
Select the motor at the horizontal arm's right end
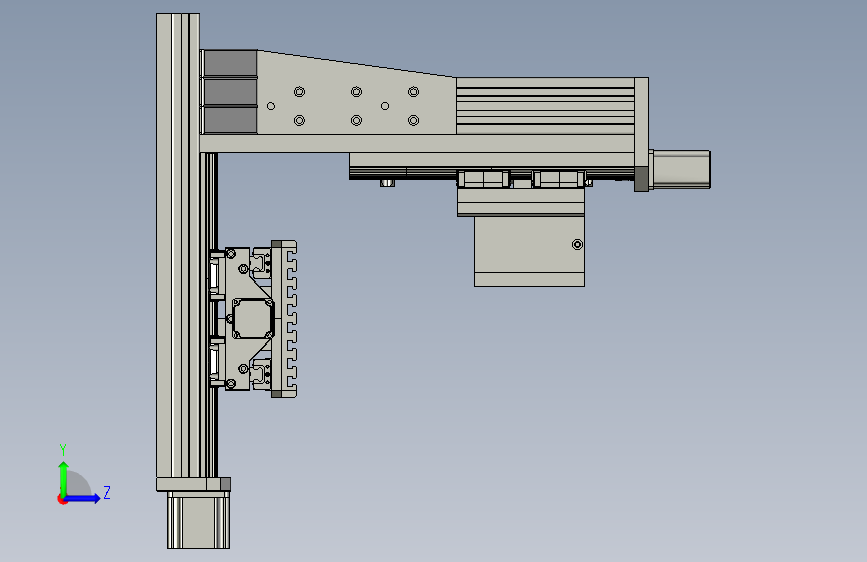click(681, 169)
